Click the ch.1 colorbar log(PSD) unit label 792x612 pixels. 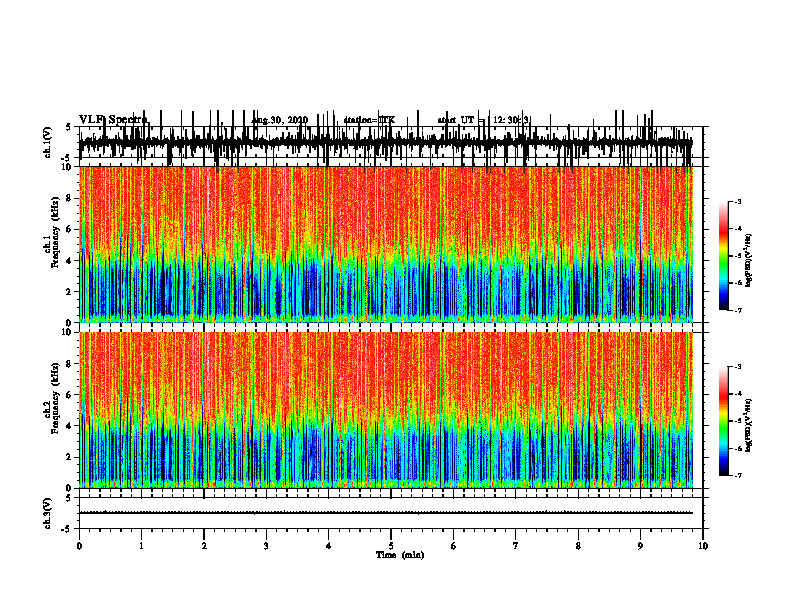point(749,260)
